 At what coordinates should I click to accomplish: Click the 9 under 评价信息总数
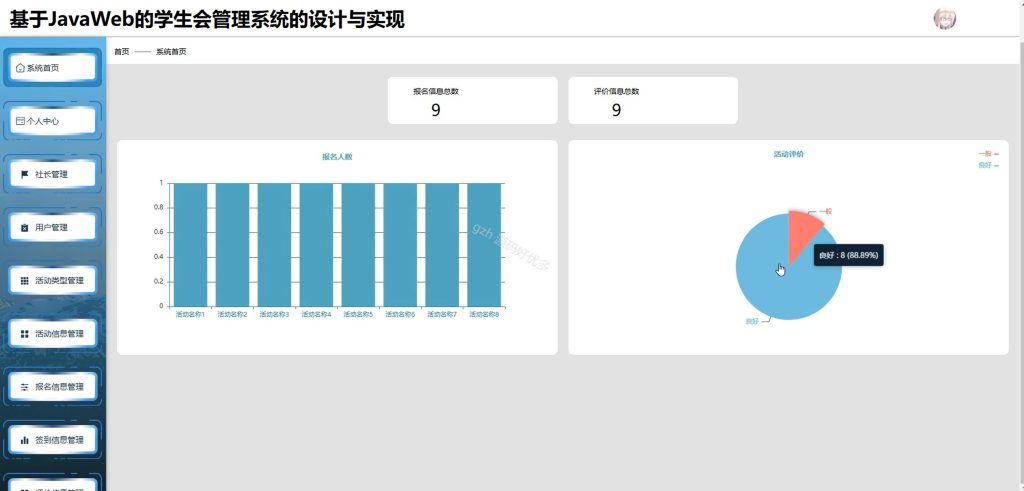tap(616, 110)
